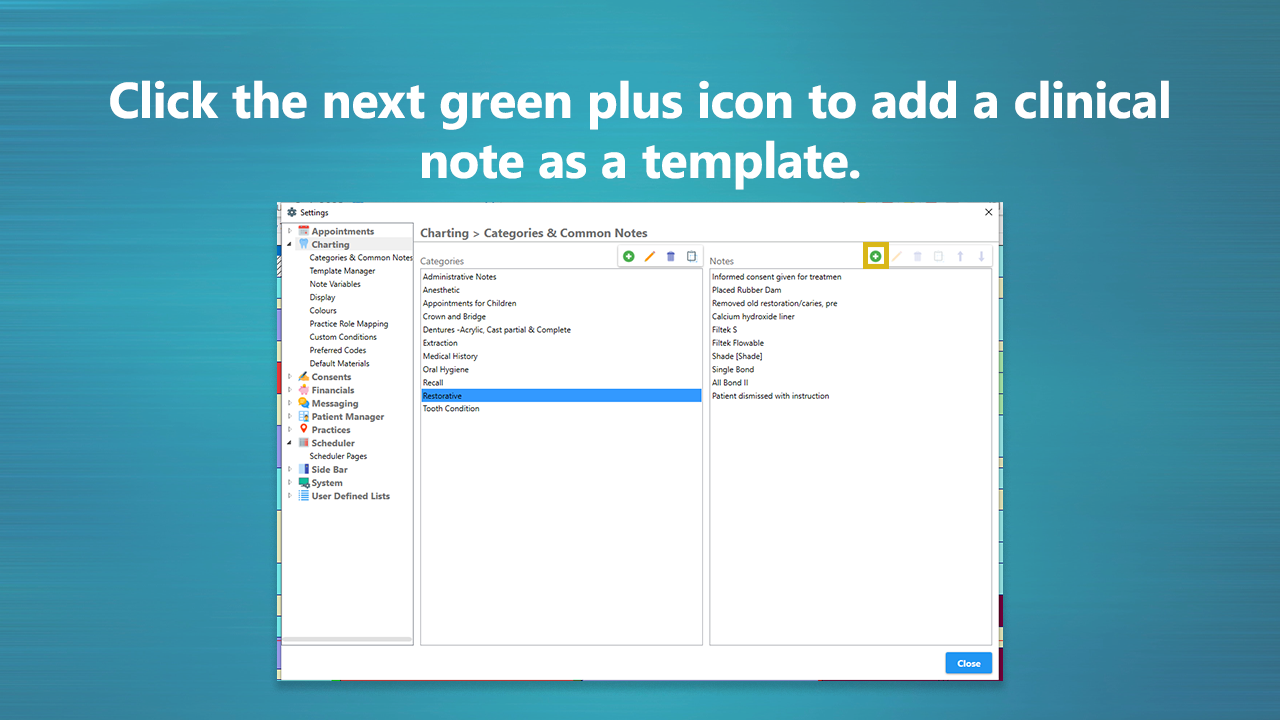Click the move-note-down arrow icon
This screenshot has height=720, width=1280.
coord(980,256)
